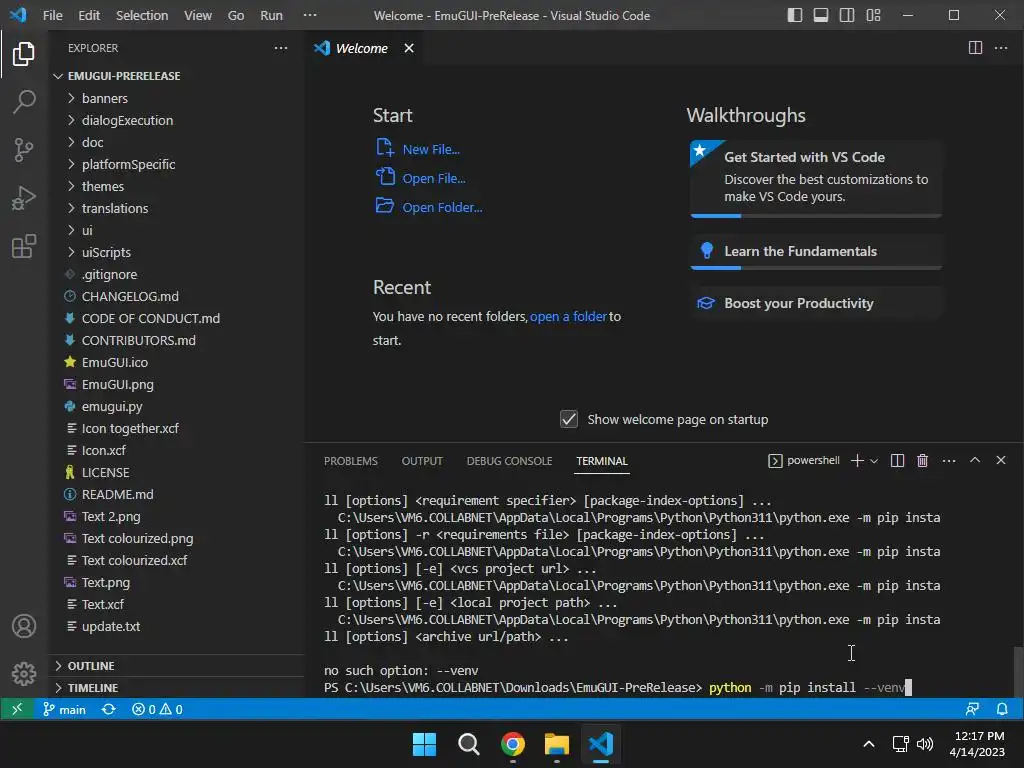The height and width of the screenshot is (768, 1024).
Task: Expand the TIMELINE section
Action: 176,688
